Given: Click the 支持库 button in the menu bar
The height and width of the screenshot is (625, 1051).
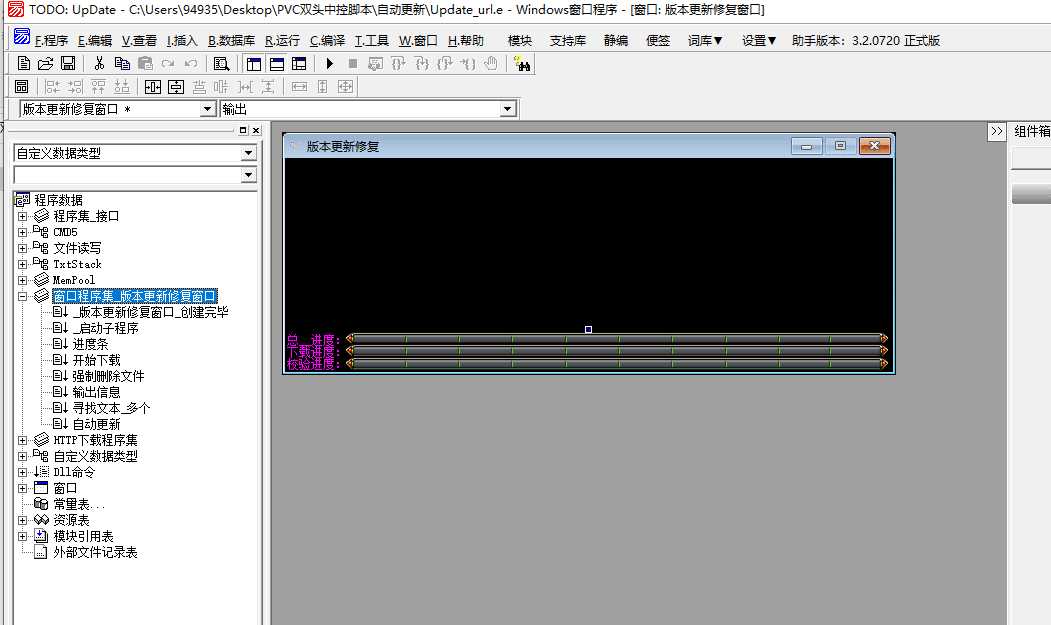Looking at the screenshot, I should coord(568,41).
